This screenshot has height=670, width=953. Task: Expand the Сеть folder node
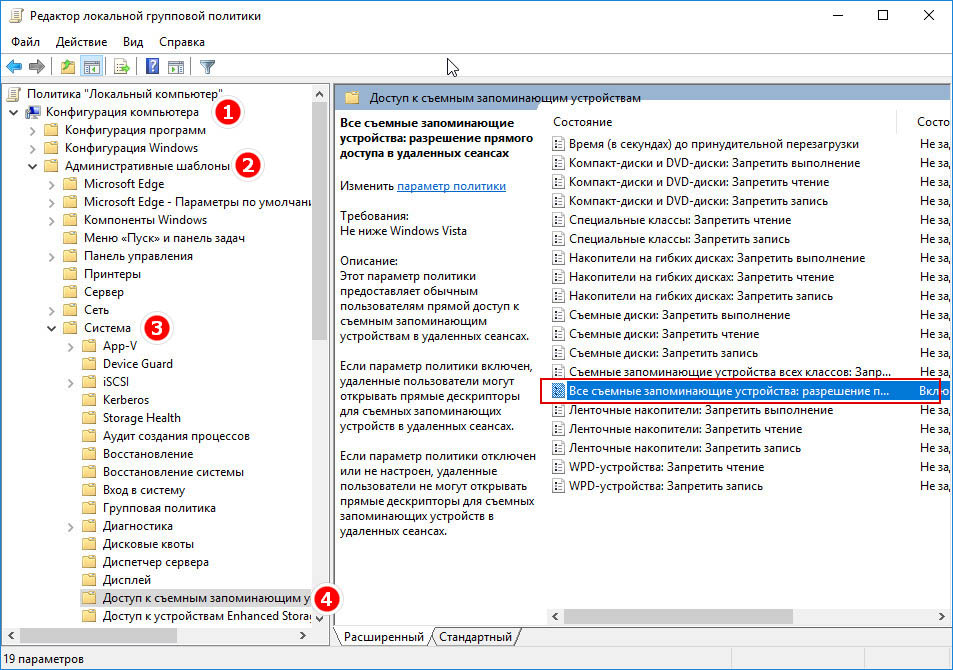coord(51,310)
